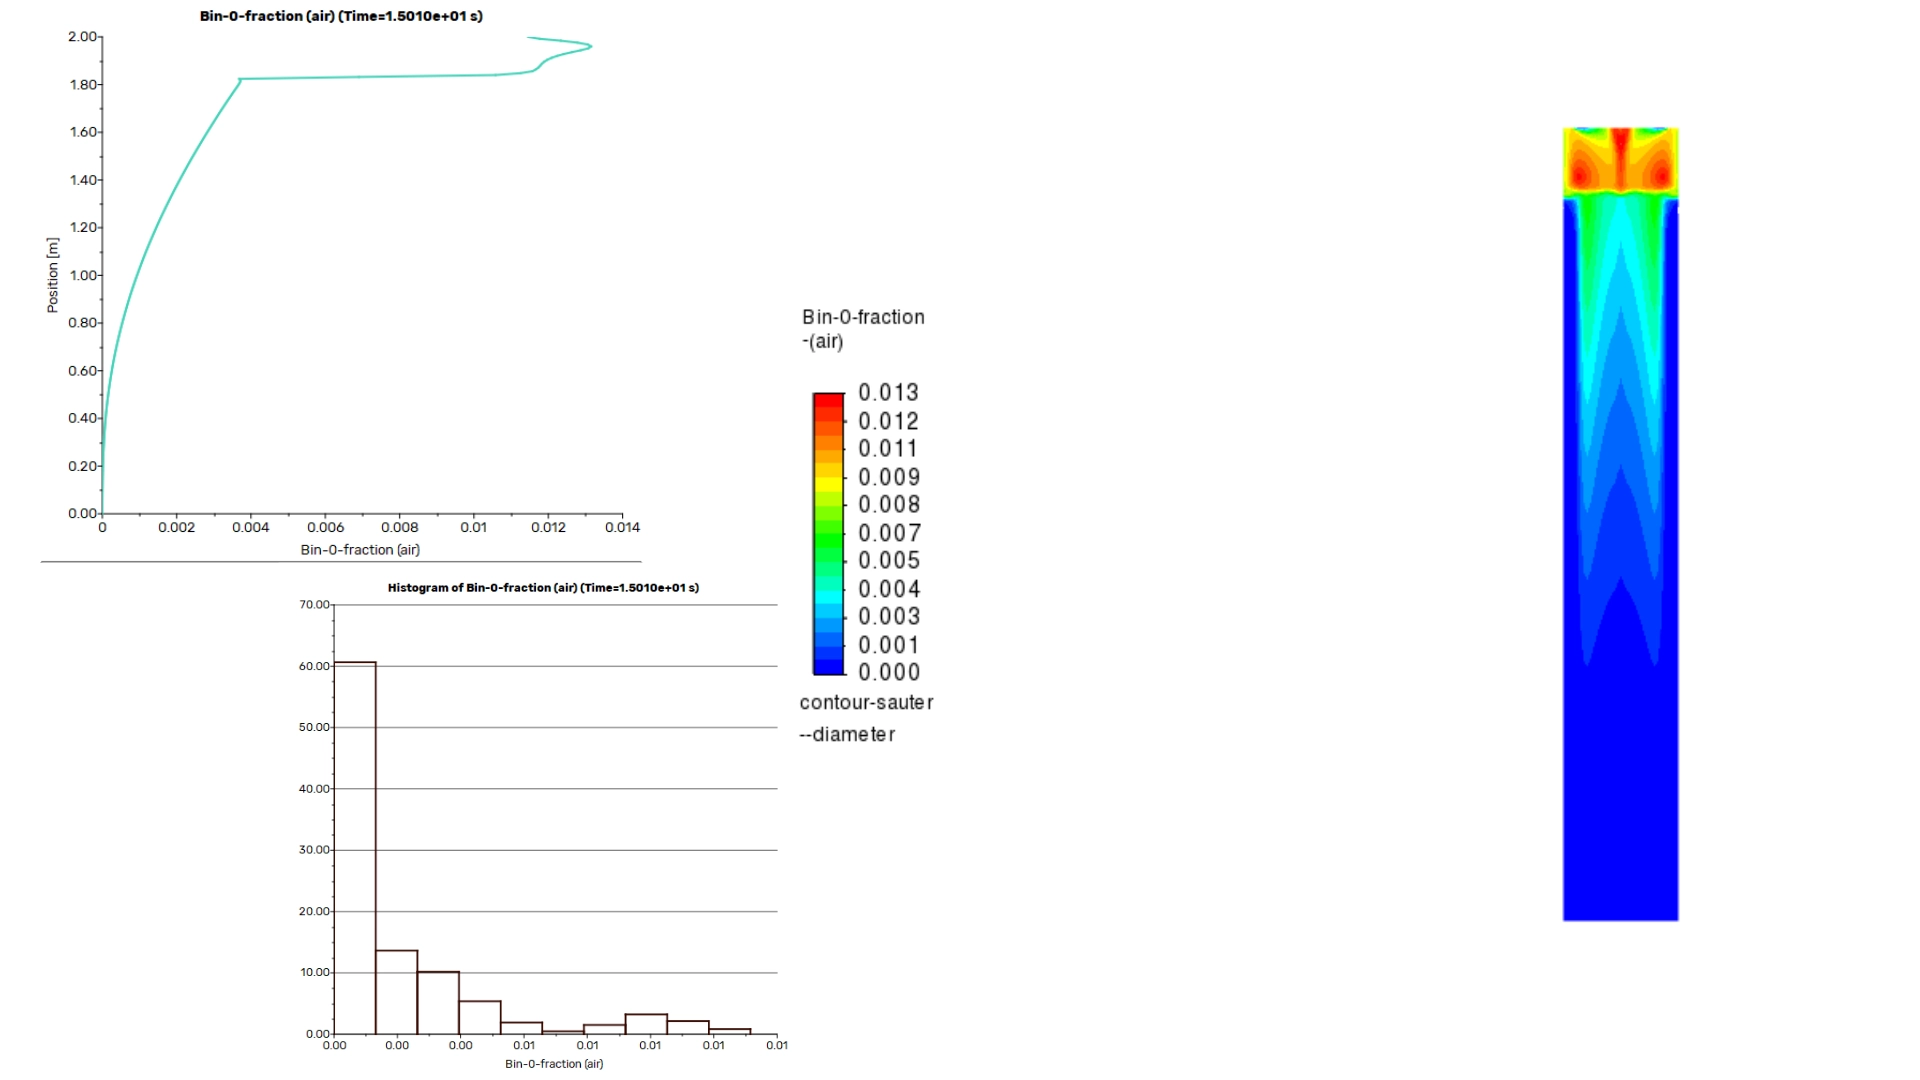
Task: Select the tallest histogram bar
Action: (355, 848)
